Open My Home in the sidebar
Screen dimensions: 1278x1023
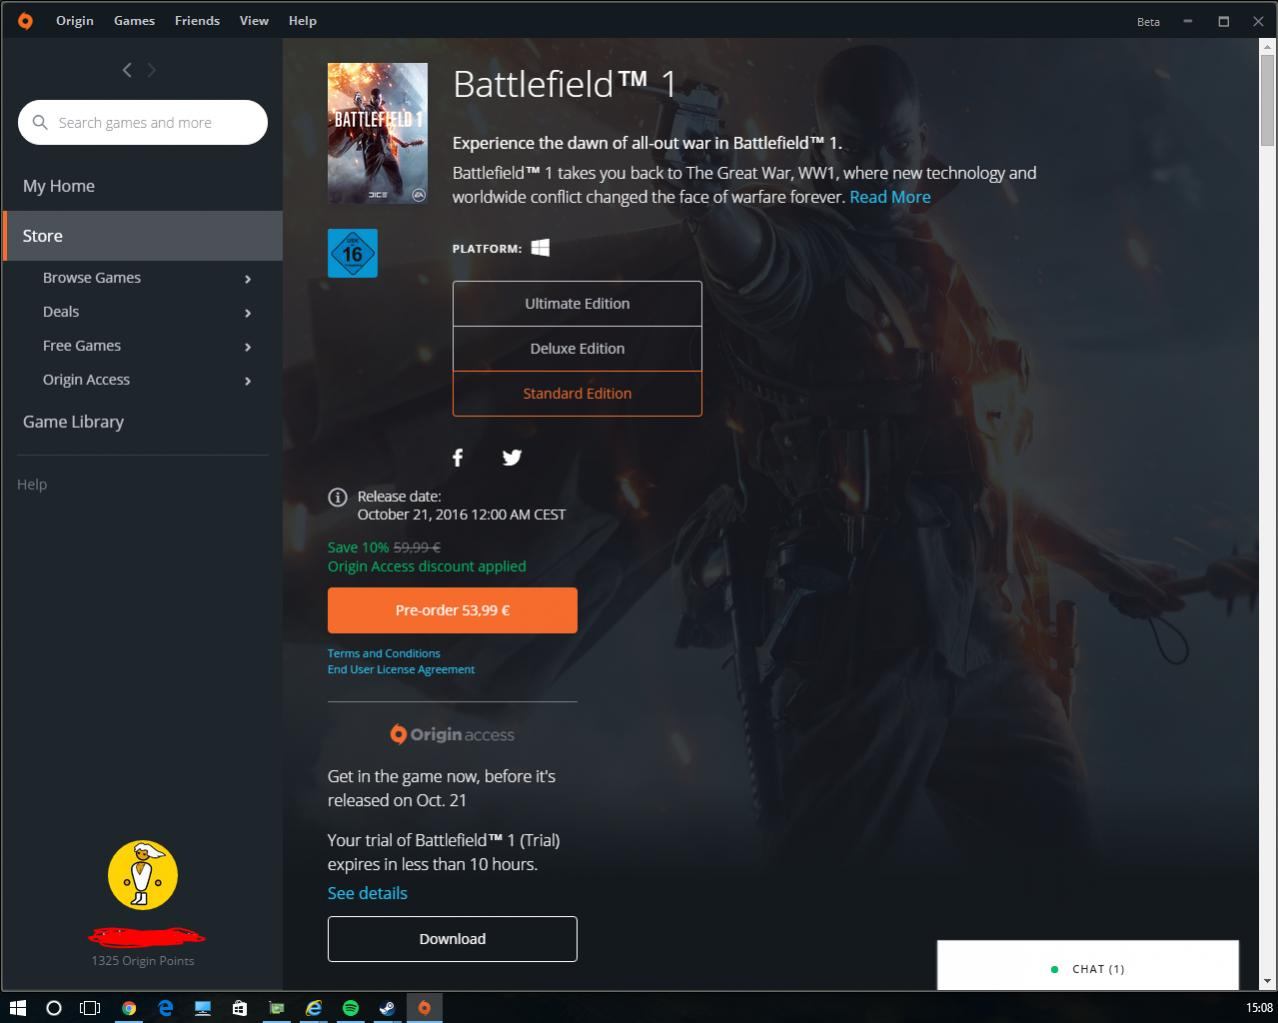pyautogui.click(x=59, y=186)
